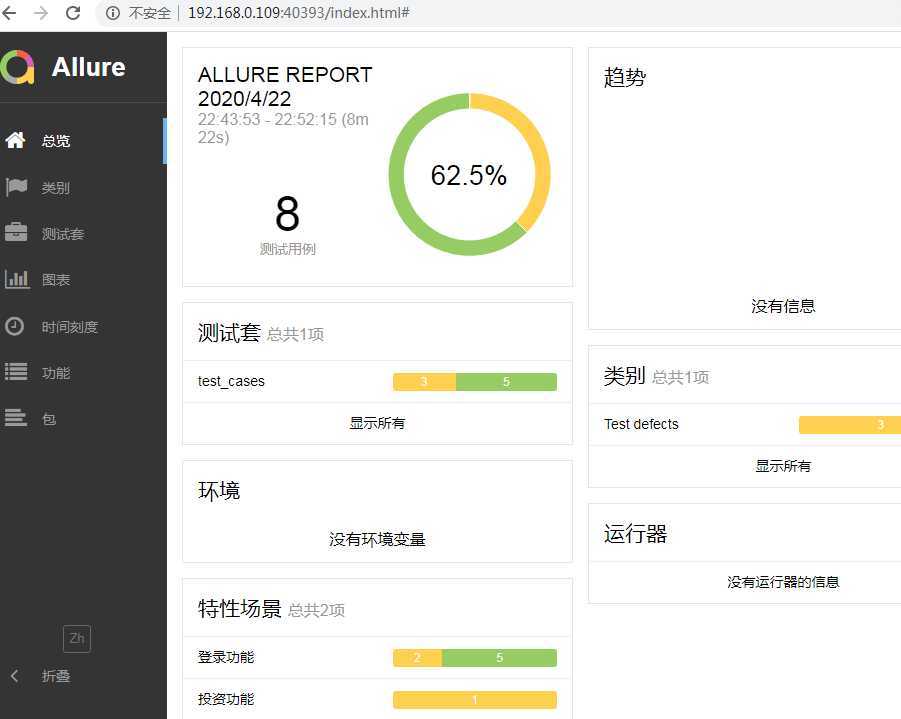Open the 类别 widget heading on right
901x719 pixels.
[x=625, y=376]
